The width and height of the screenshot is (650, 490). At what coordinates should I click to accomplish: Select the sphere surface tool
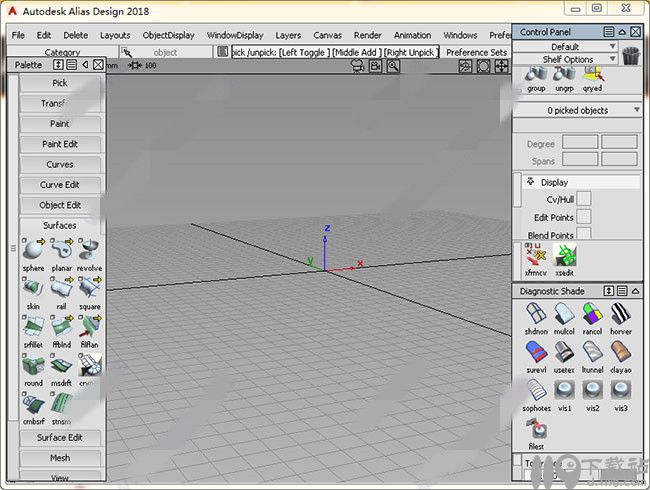(33, 250)
